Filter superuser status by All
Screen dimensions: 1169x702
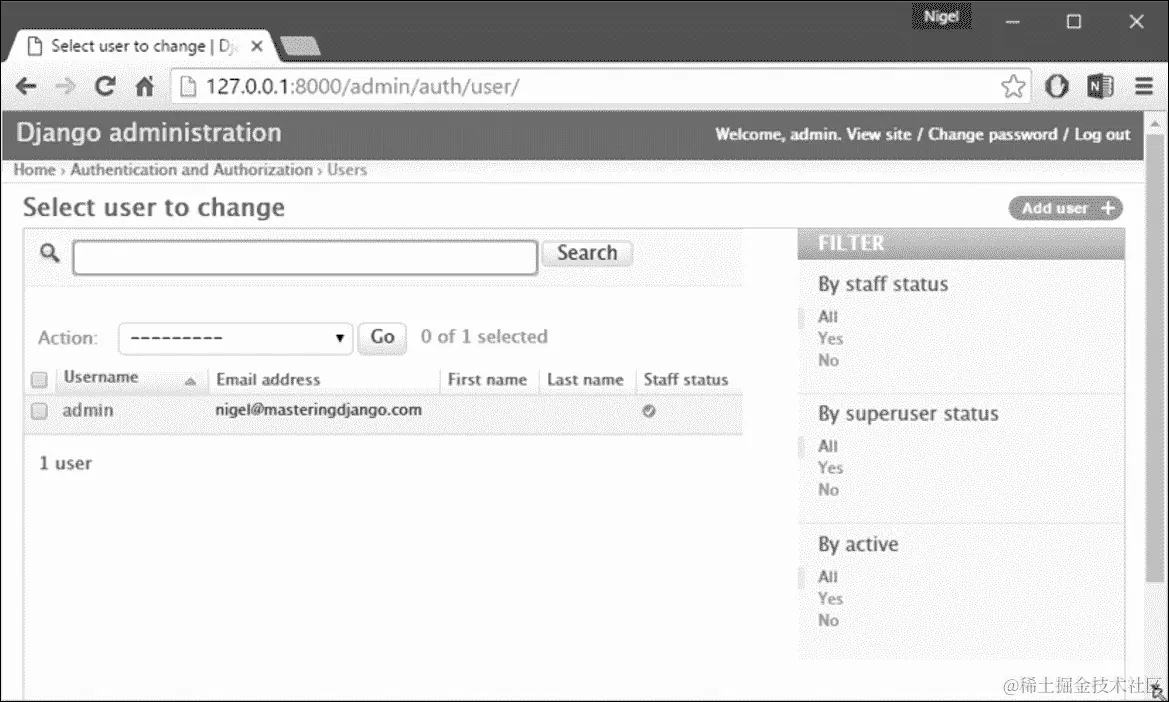point(828,446)
